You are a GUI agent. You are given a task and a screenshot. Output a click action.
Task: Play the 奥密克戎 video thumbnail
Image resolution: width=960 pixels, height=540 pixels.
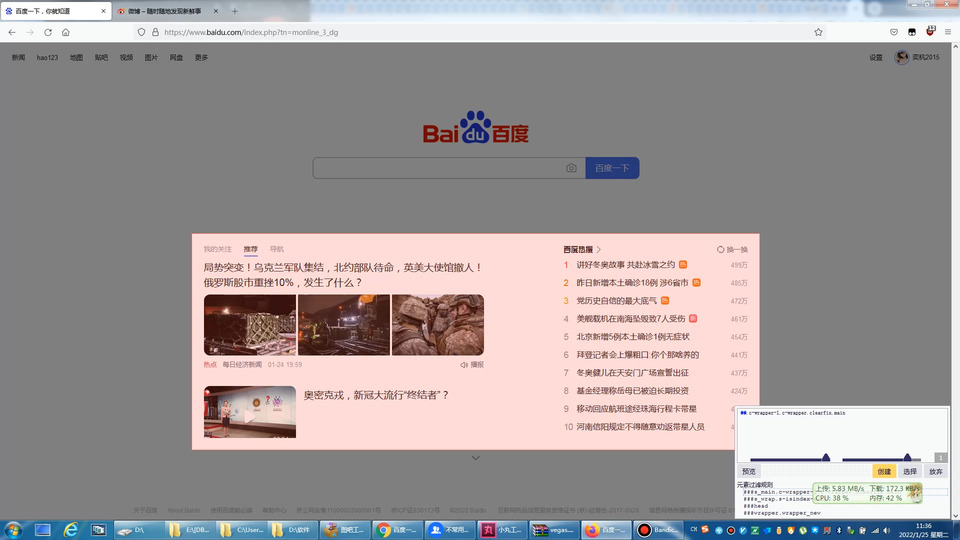(x=250, y=412)
